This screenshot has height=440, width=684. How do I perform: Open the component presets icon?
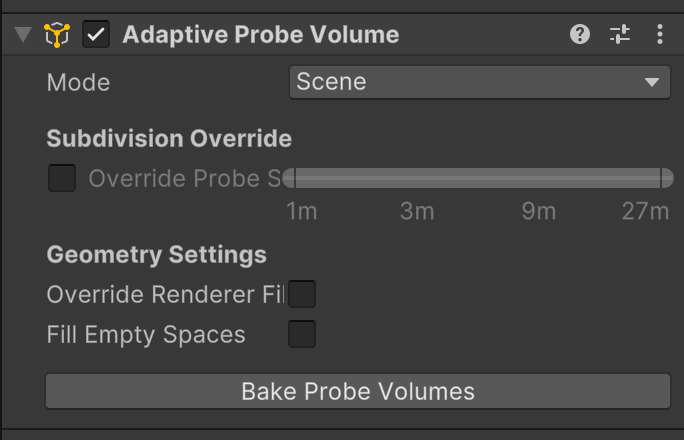click(x=620, y=35)
